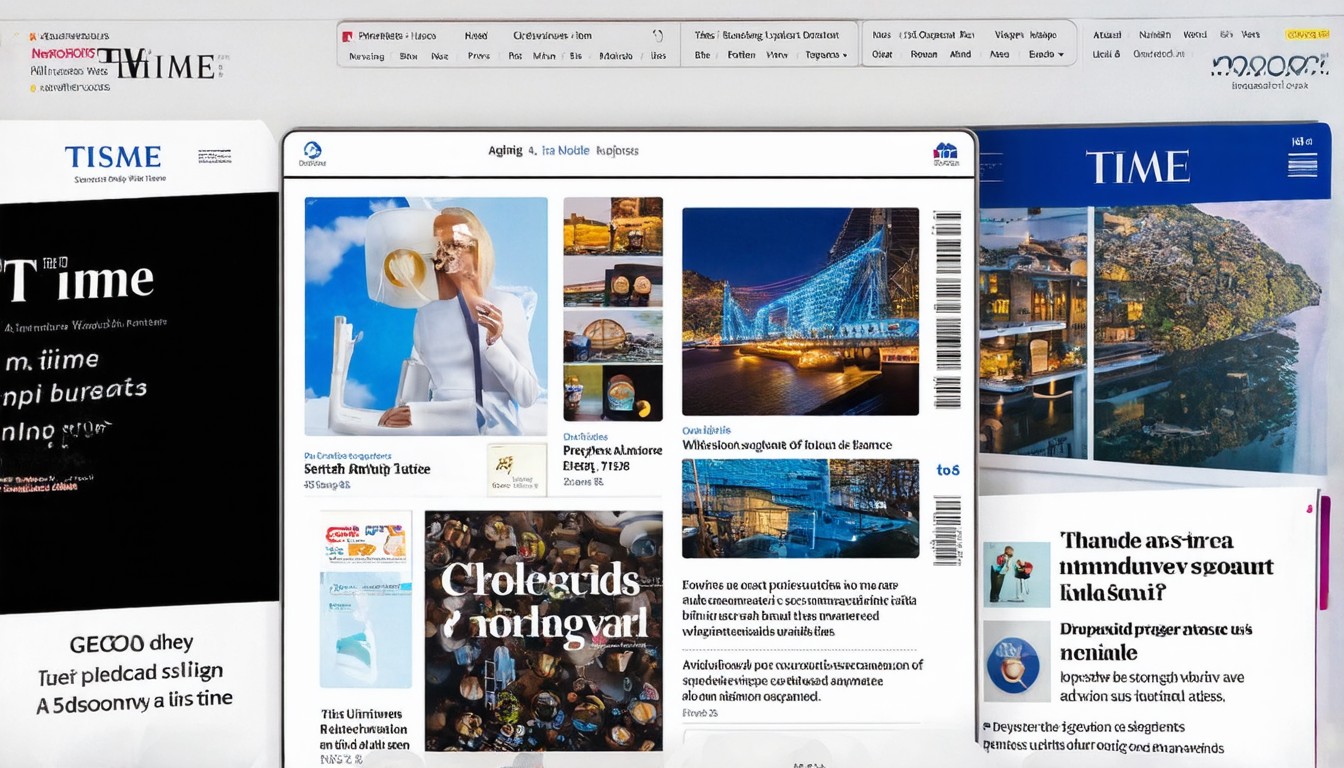Open the 'Wikieslon' headline under bridge photo

[787, 445]
